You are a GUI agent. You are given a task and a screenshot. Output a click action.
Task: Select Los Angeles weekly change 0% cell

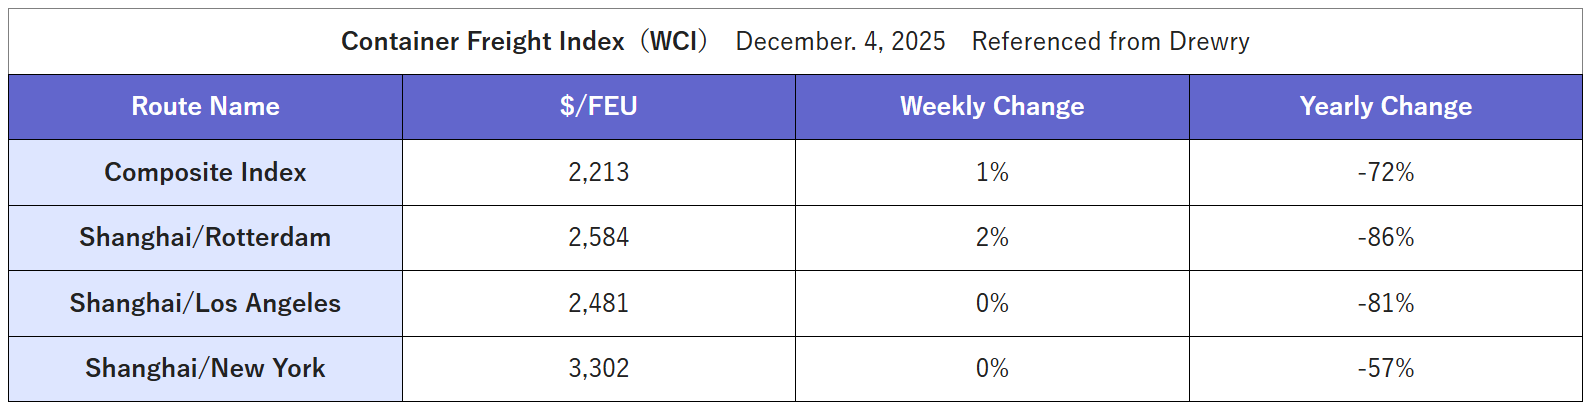[991, 303]
